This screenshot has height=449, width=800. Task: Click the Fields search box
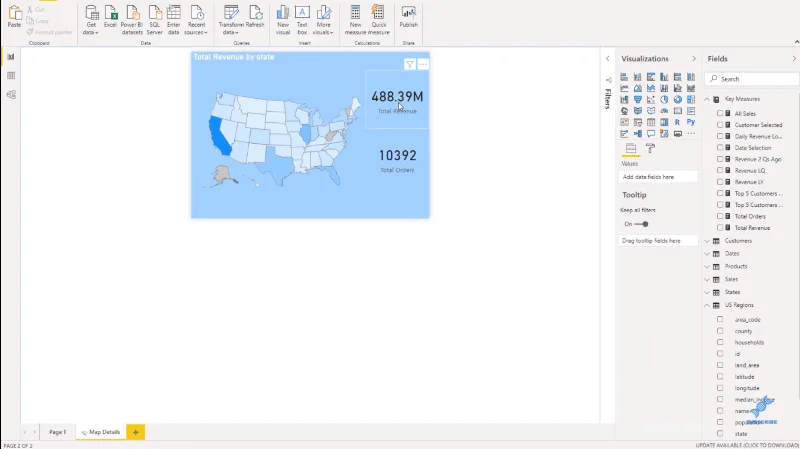753,79
